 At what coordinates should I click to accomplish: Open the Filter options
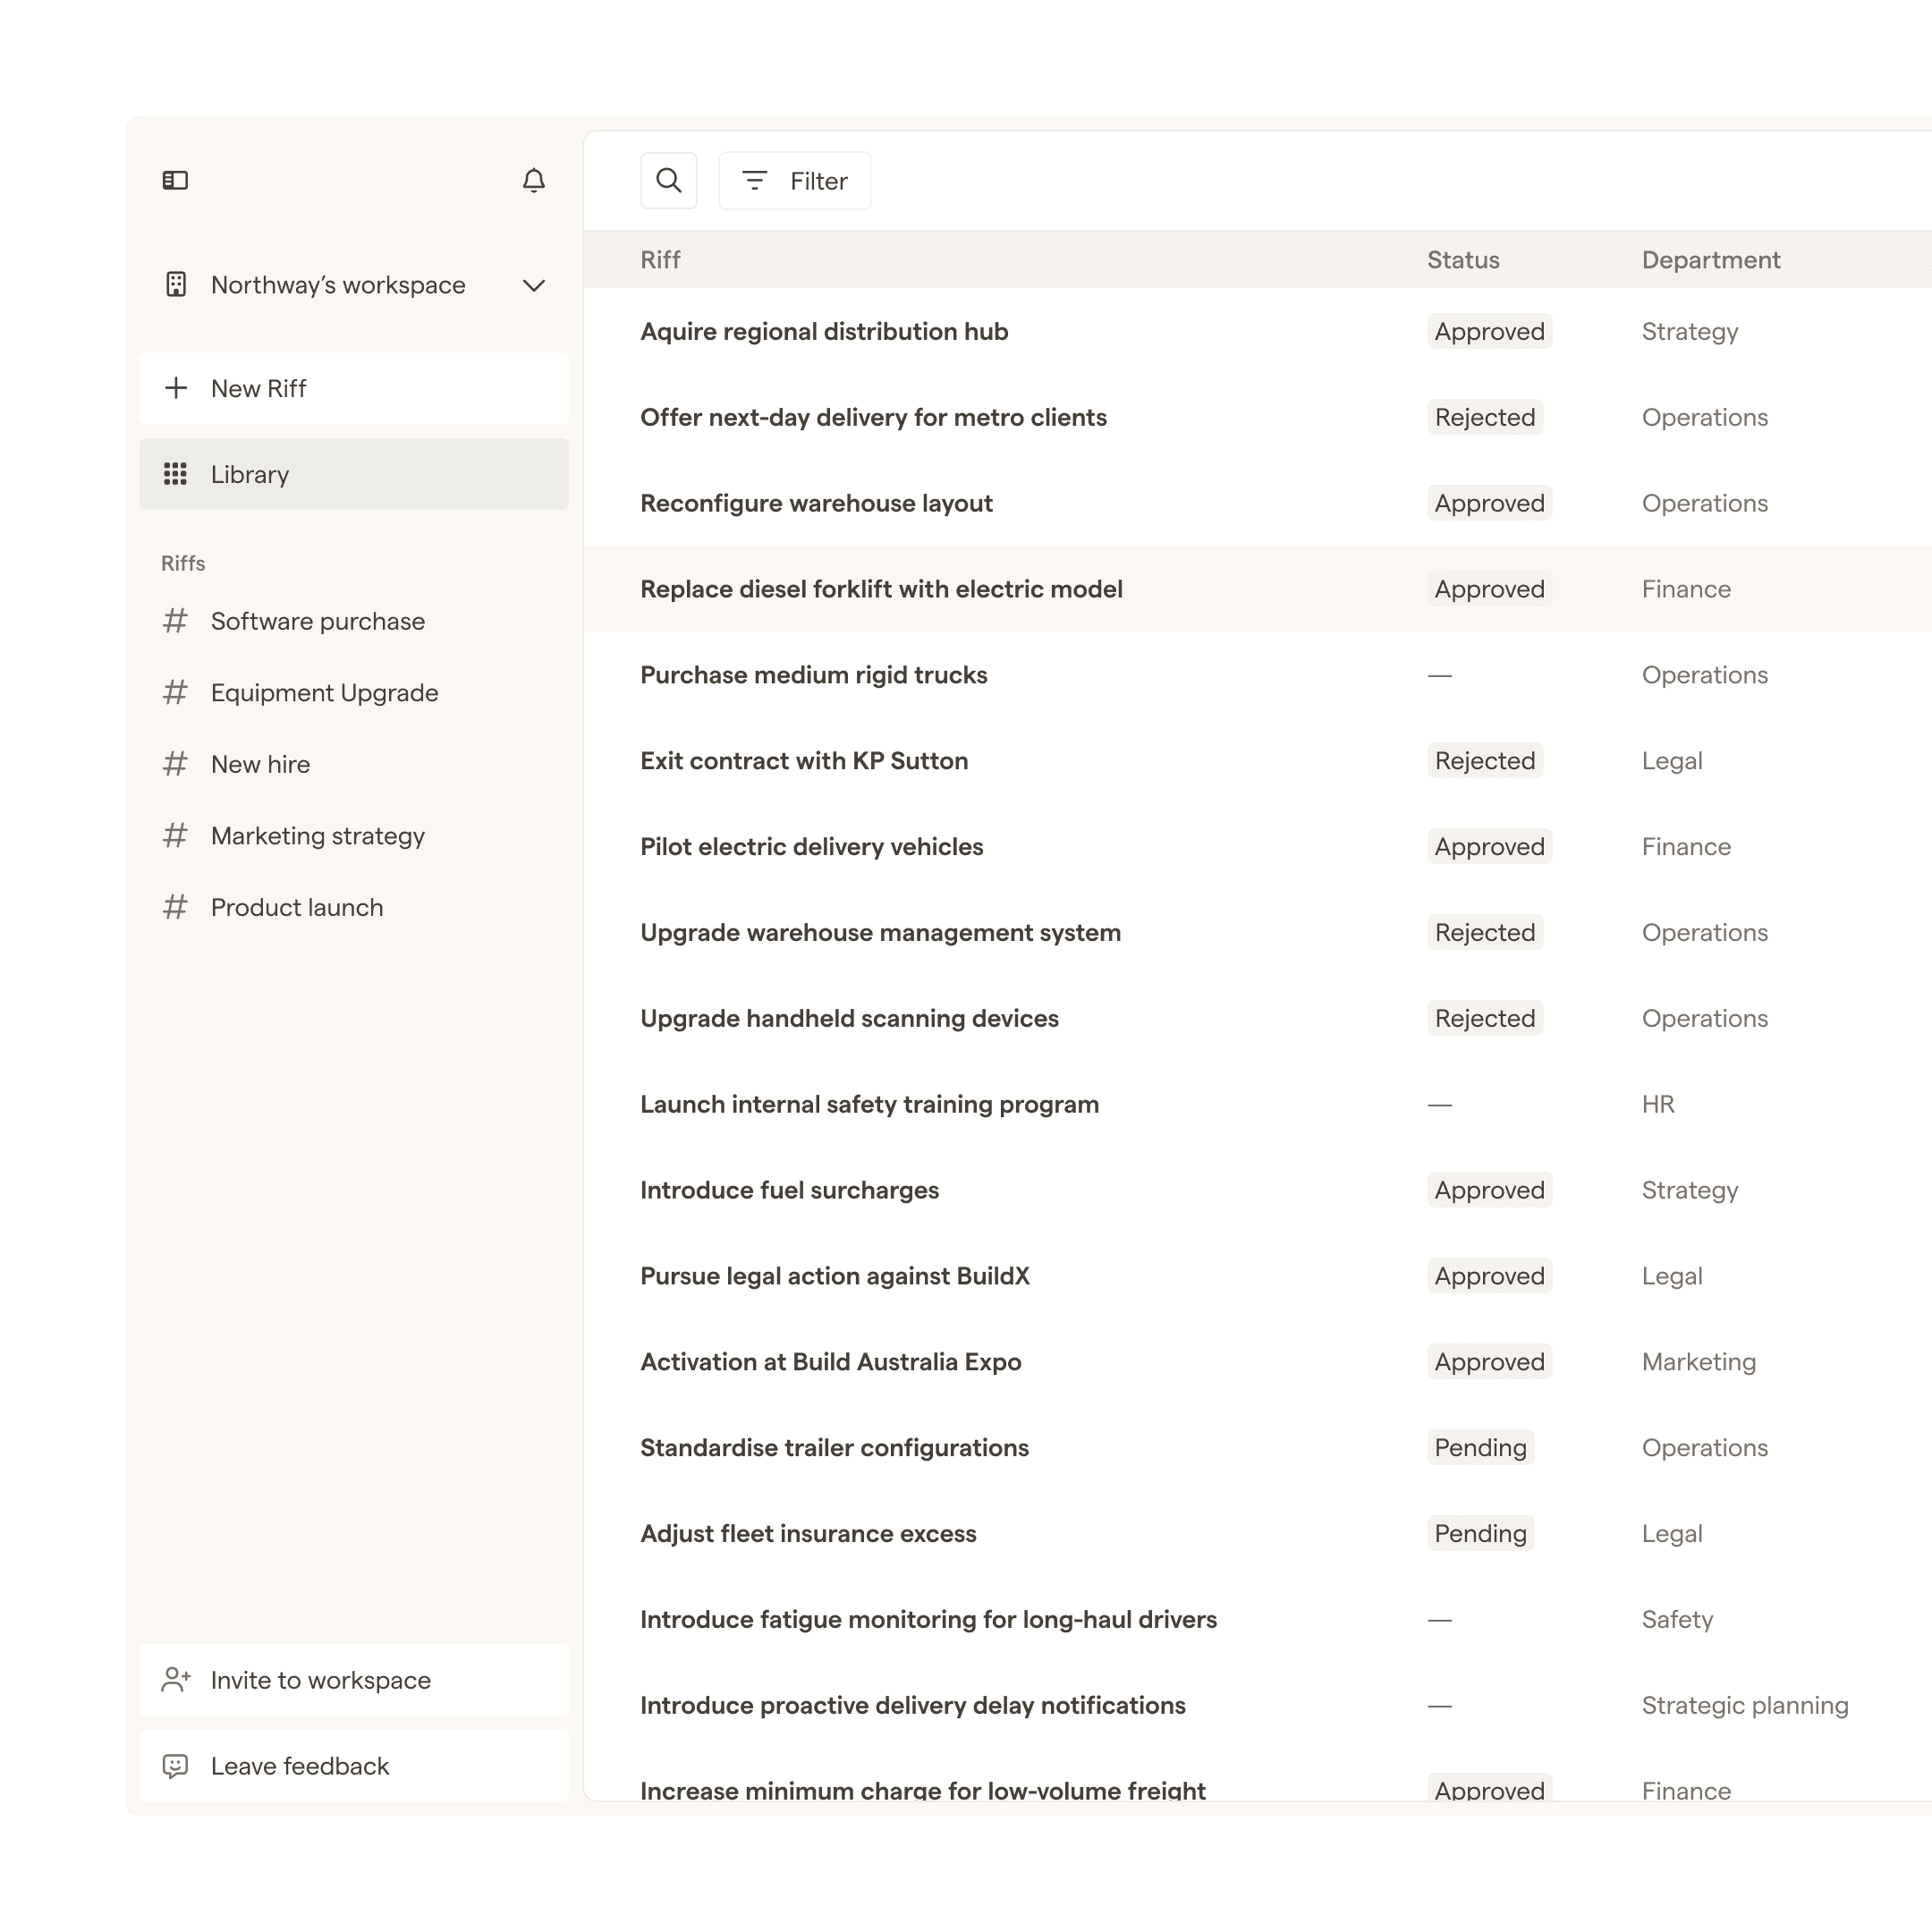pyautogui.click(x=794, y=181)
